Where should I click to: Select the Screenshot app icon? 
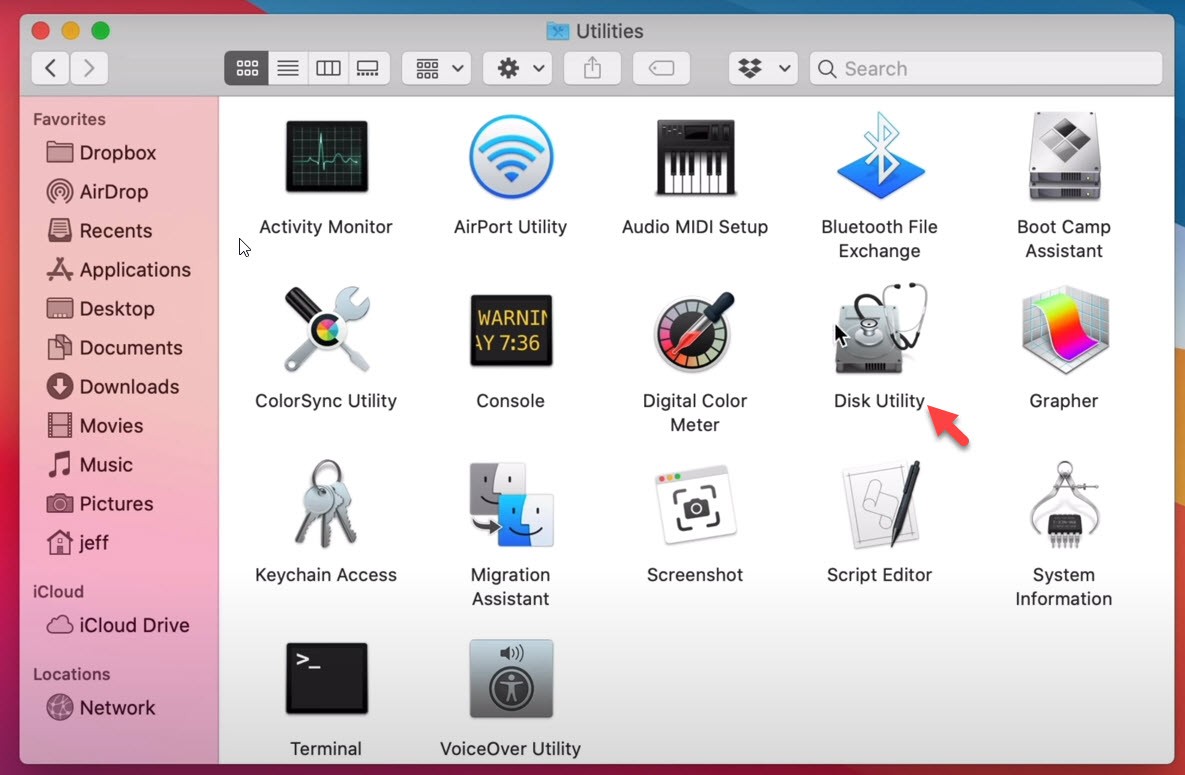[x=695, y=504]
